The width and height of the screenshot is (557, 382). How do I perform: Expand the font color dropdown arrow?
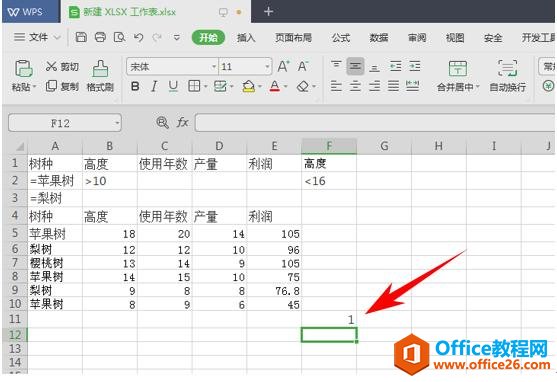click(285, 86)
